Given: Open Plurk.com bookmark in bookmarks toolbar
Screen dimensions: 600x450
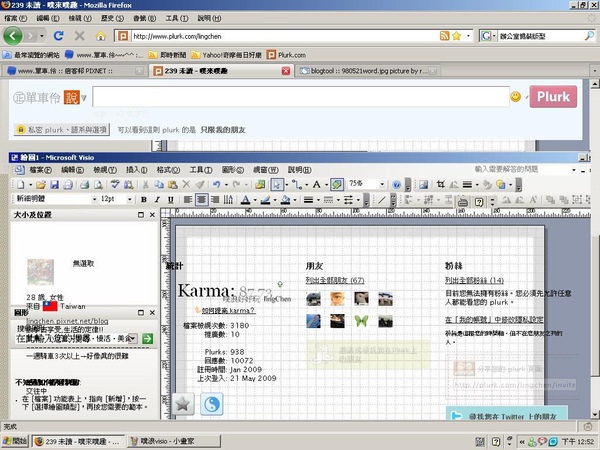Looking at the screenshot, I should tap(286, 55).
